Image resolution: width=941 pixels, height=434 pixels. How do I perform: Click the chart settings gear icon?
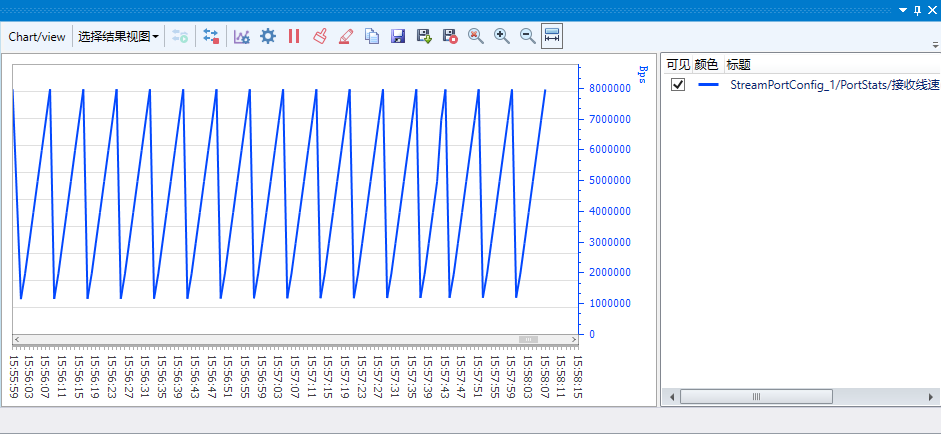click(x=267, y=36)
